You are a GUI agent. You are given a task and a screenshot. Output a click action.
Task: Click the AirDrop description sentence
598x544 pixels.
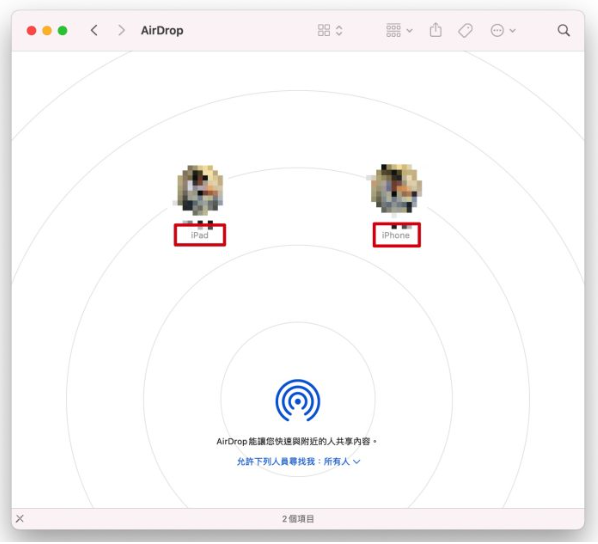tap(297, 441)
